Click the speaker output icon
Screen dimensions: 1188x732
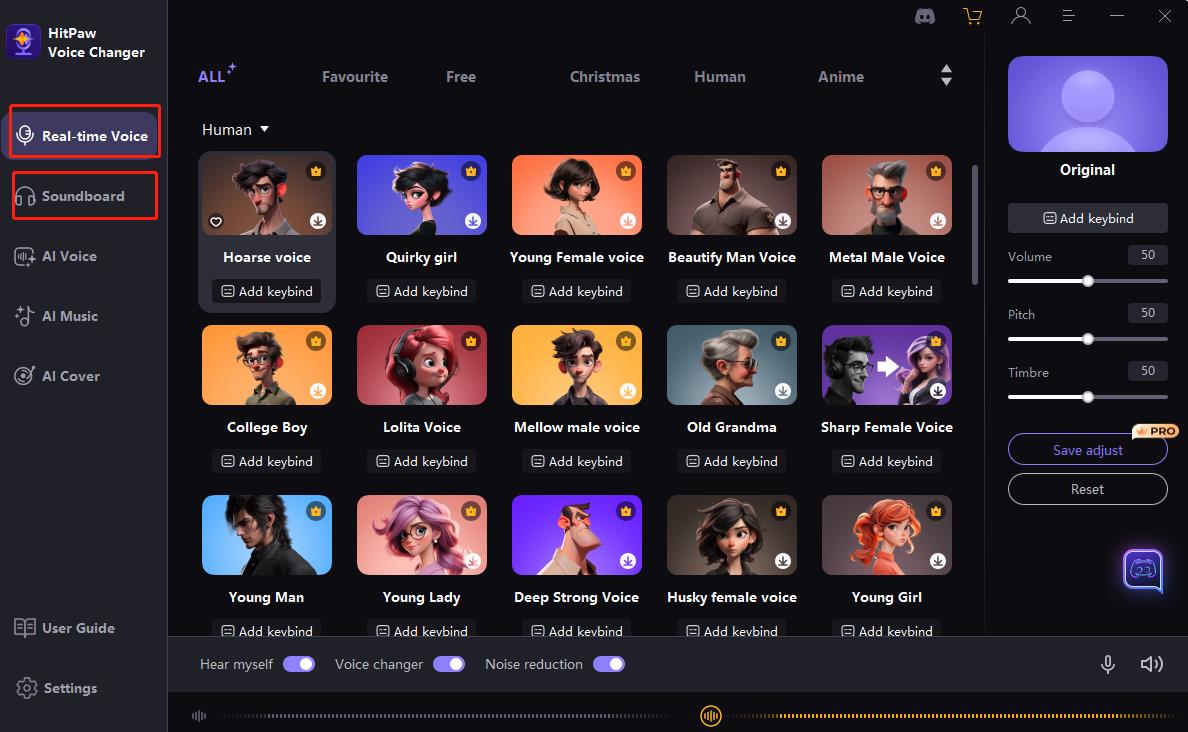(x=1151, y=664)
